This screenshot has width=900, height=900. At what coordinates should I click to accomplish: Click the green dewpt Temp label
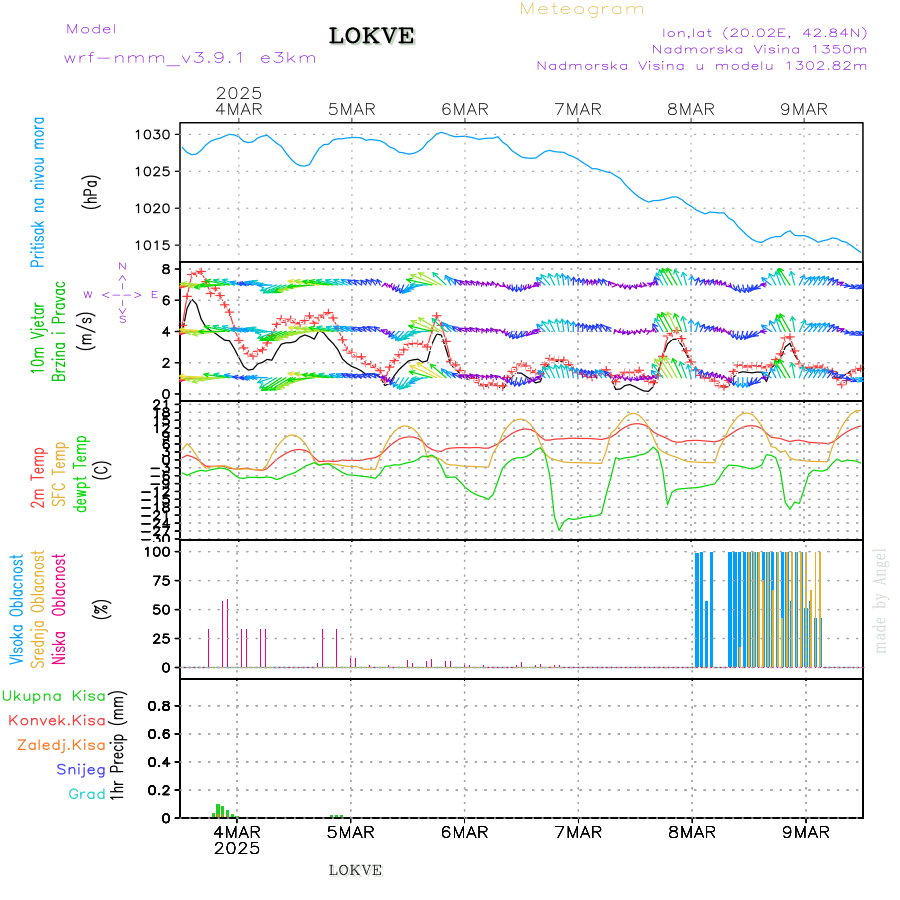tap(81, 472)
